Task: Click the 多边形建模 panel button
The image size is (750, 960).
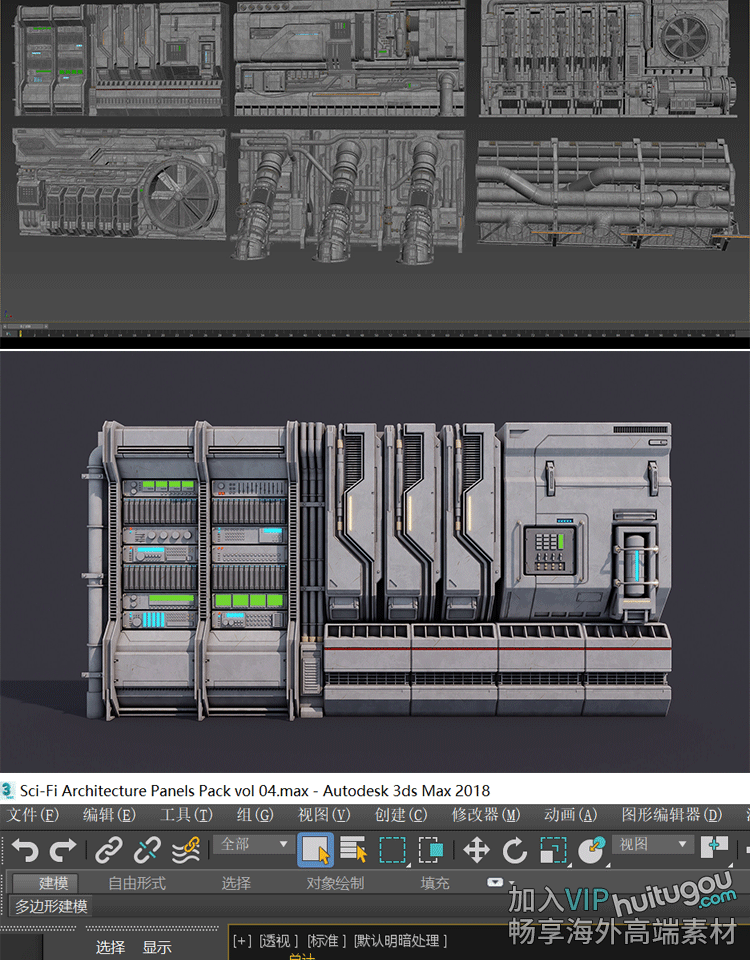Action: [x=51, y=907]
